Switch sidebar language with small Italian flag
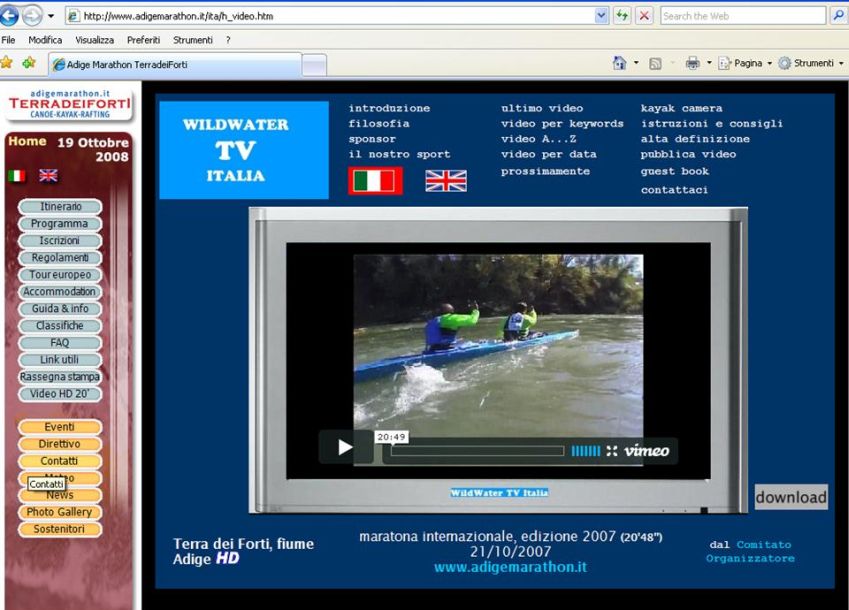The height and width of the screenshot is (610, 849). pyautogui.click(x=17, y=176)
